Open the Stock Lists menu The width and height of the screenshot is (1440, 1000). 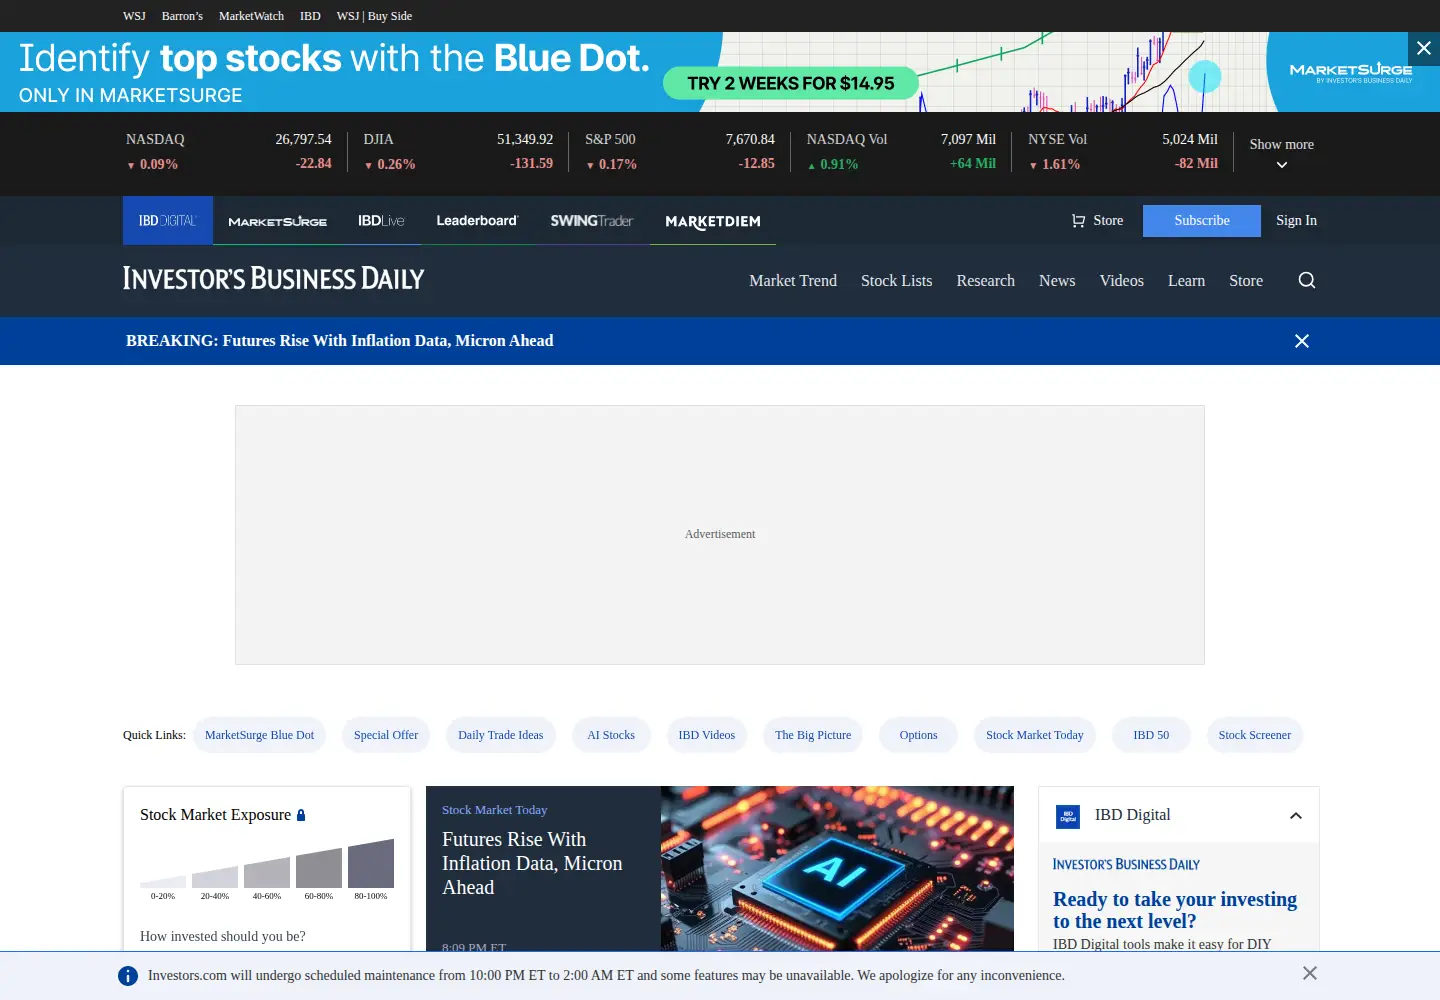click(x=896, y=281)
